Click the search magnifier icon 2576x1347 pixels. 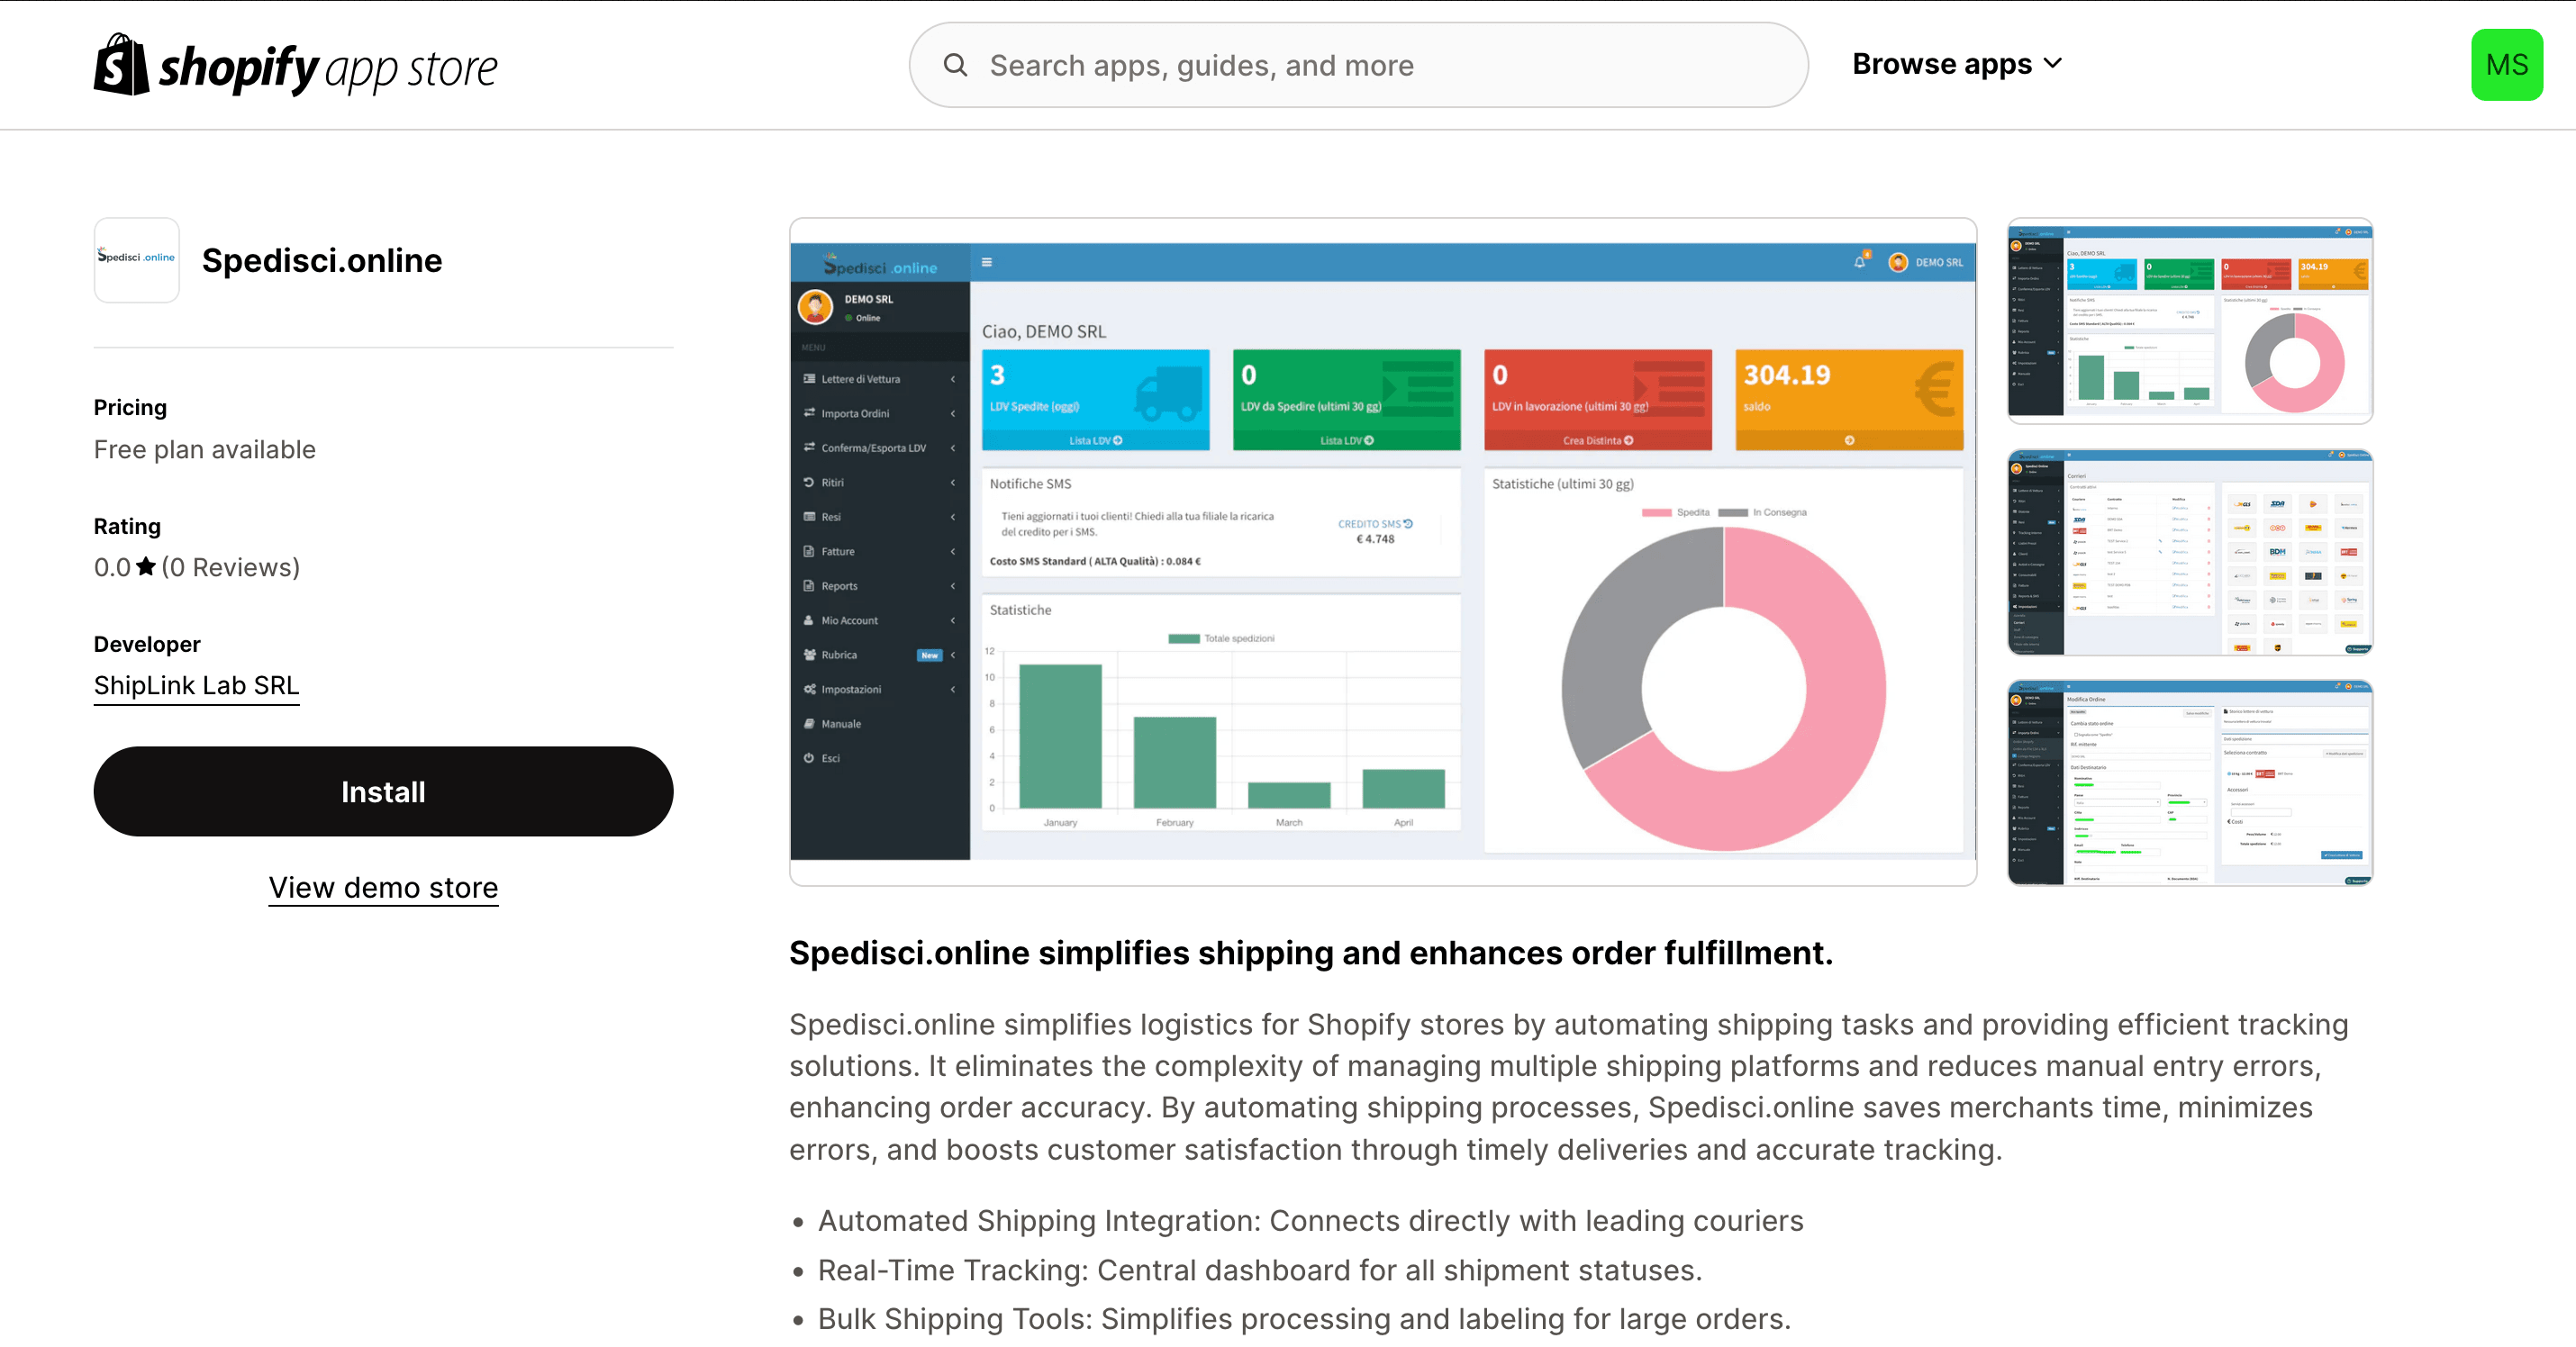[x=955, y=65]
